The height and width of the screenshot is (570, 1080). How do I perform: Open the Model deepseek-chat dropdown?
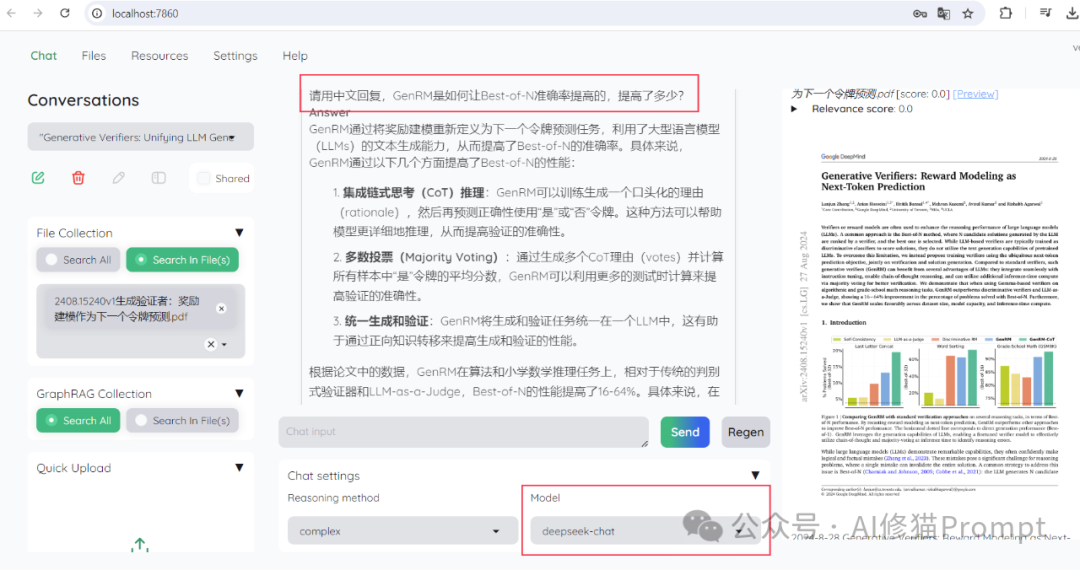pyautogui.click(x=645, y=531)
